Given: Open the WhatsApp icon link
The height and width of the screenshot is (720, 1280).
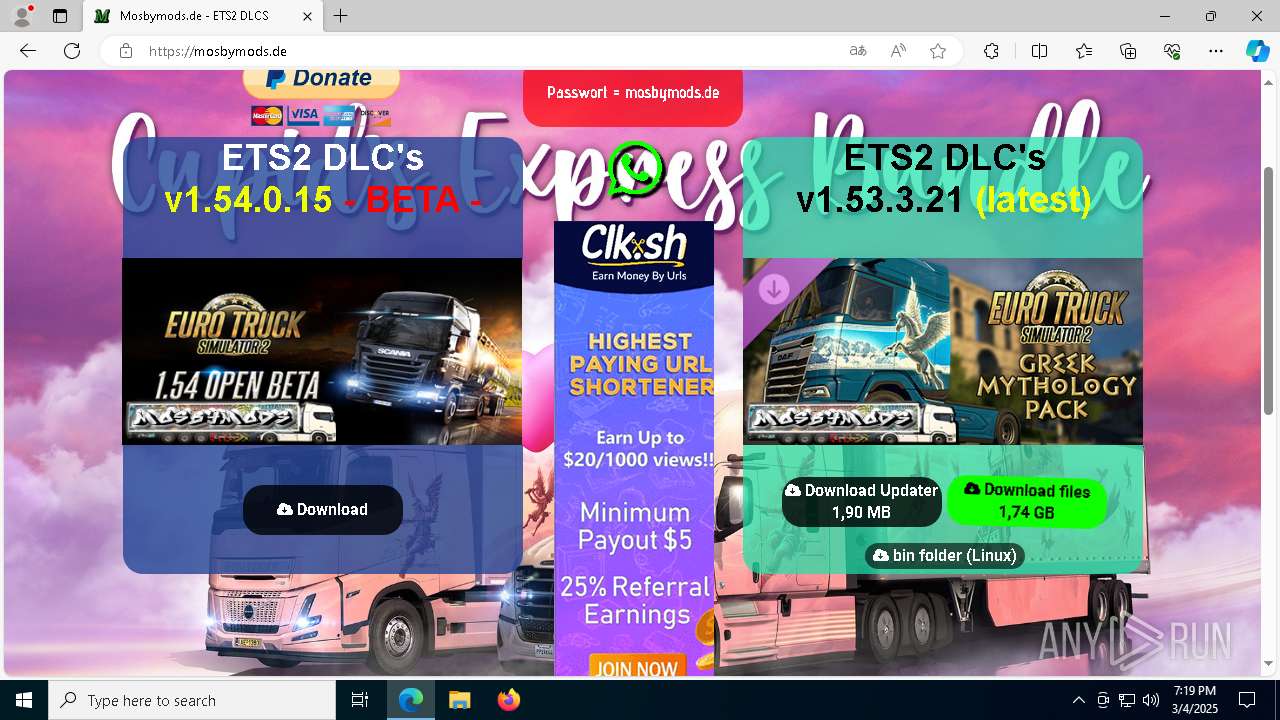Looking at the screenshot, I should [636, 168].
